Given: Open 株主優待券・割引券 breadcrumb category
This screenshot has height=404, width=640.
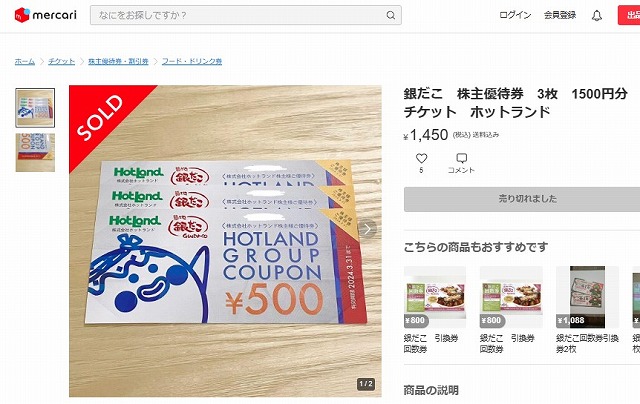Looking at the screenshot, I should pyautogui.click(x=118, y=61).
